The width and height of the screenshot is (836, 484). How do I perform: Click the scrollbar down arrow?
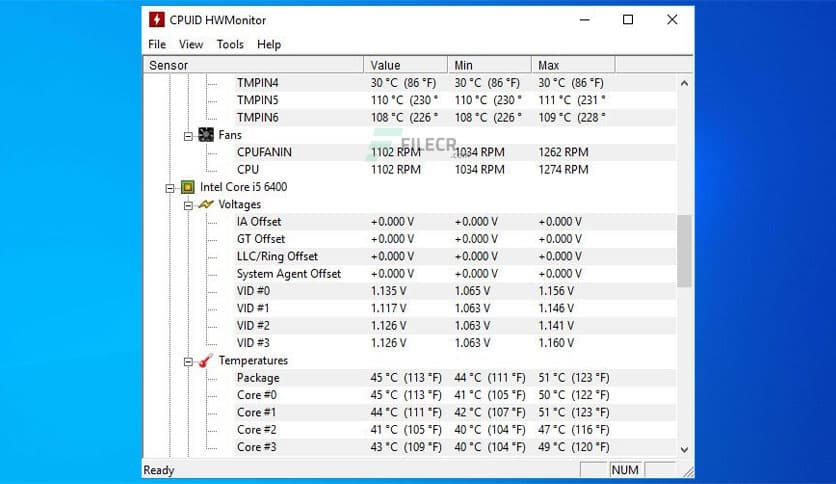click(684, 450)
